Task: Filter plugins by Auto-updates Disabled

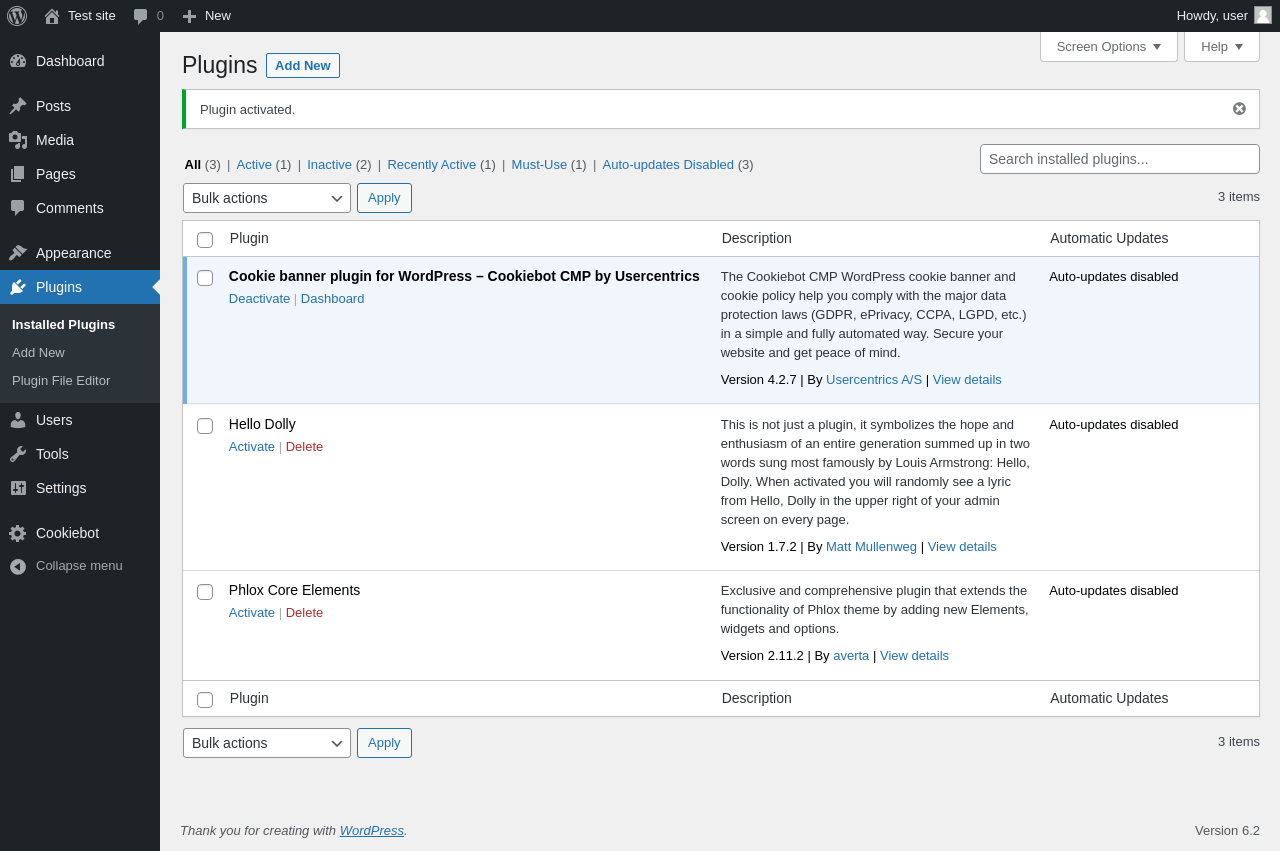Action: pos(668,164)
